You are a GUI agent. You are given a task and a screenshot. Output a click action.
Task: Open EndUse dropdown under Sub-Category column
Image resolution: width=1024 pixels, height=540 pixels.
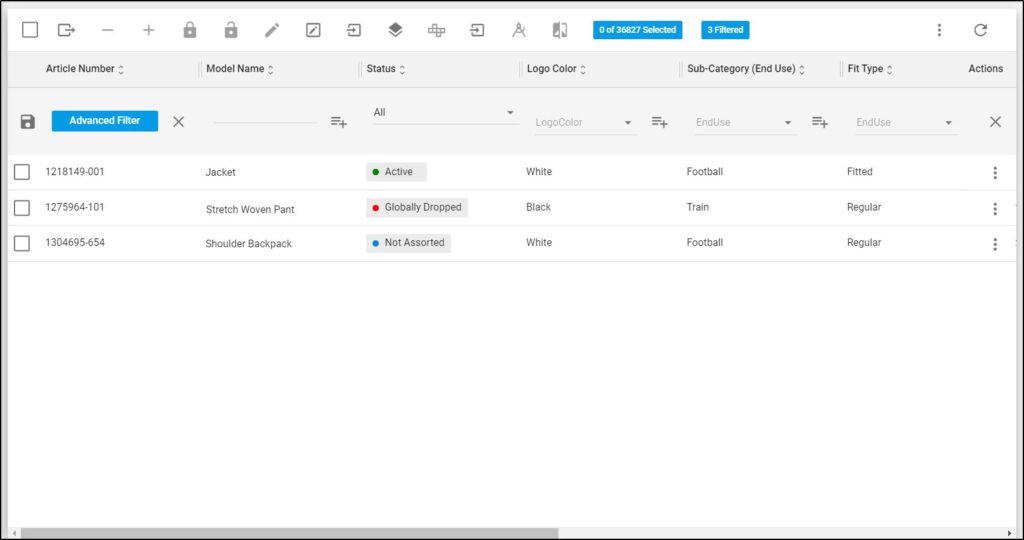745,122
